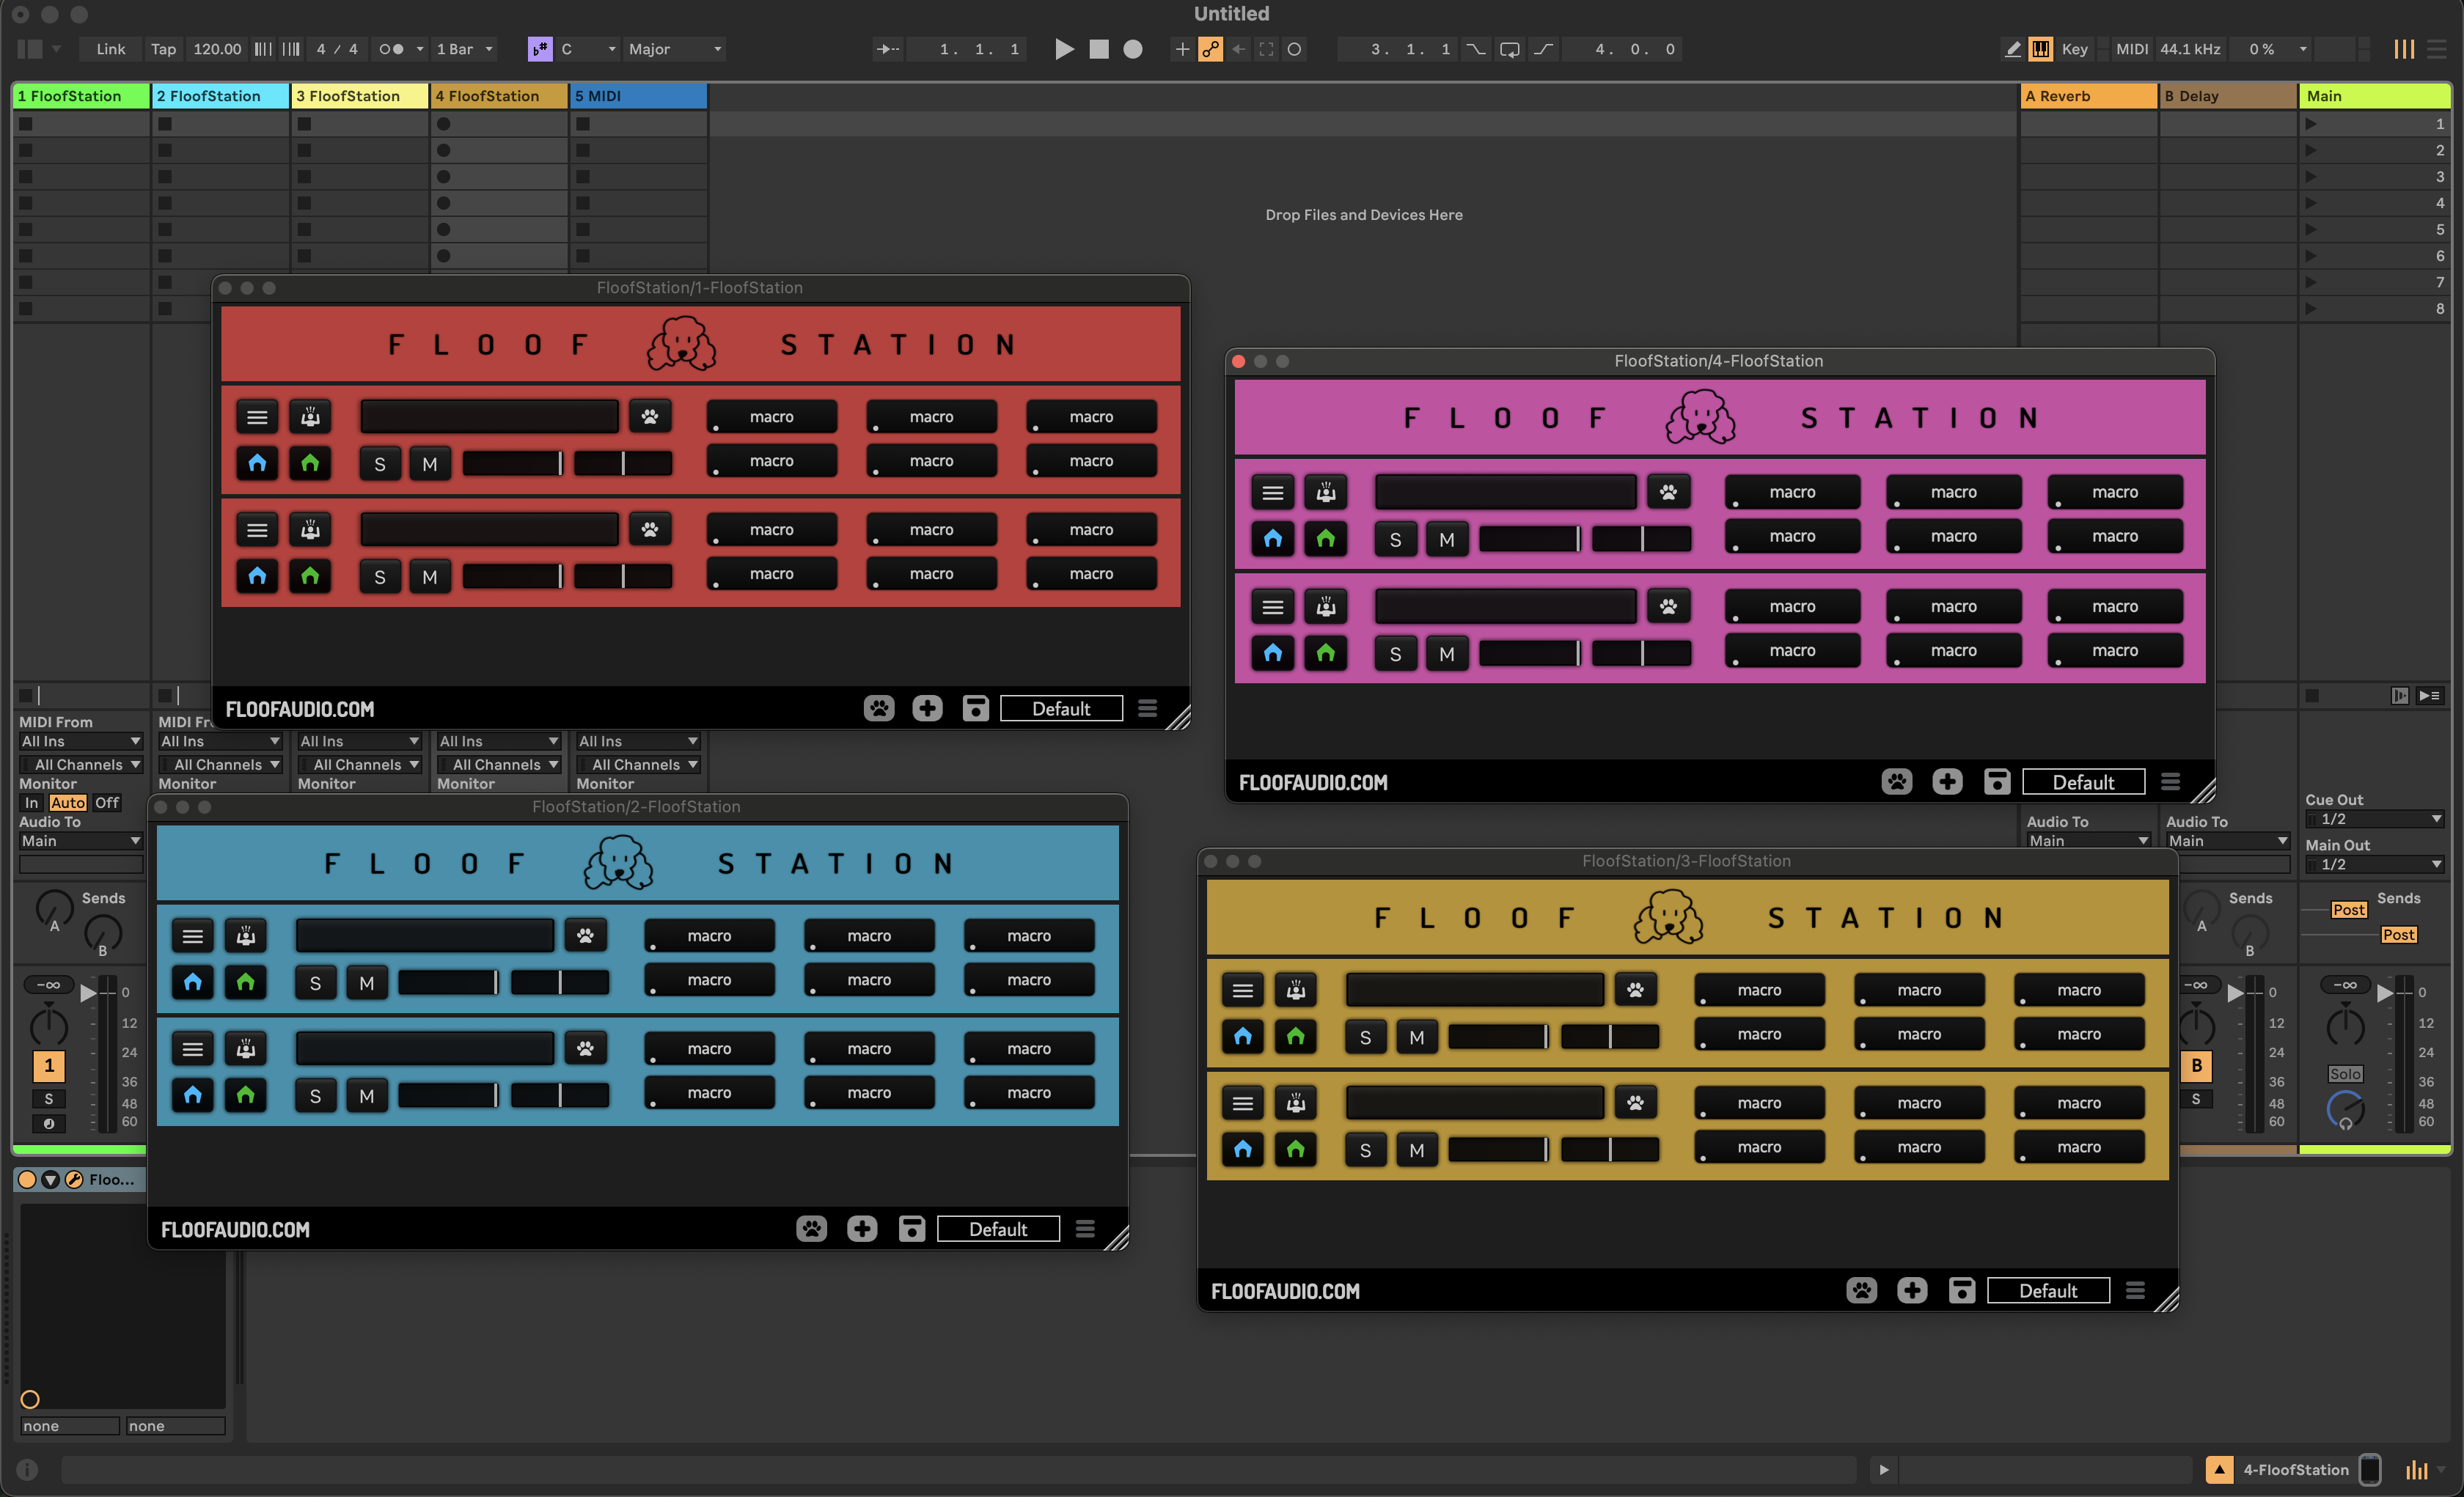Click the green home icon in pink FloofStation top row
The image size is (2464, 1497).
point(1326,539)
